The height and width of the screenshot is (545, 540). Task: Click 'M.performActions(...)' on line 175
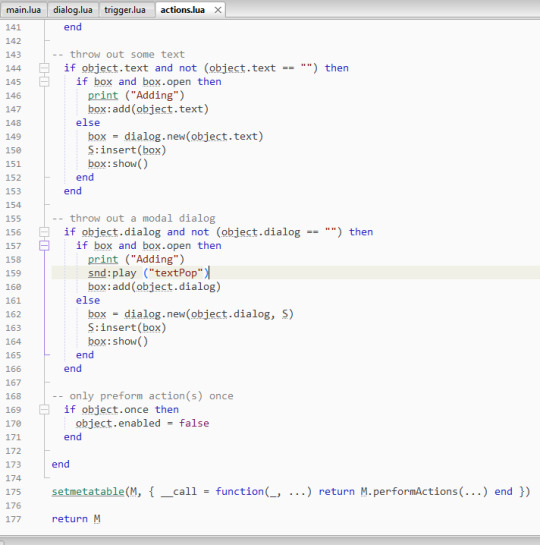(424, 491)
